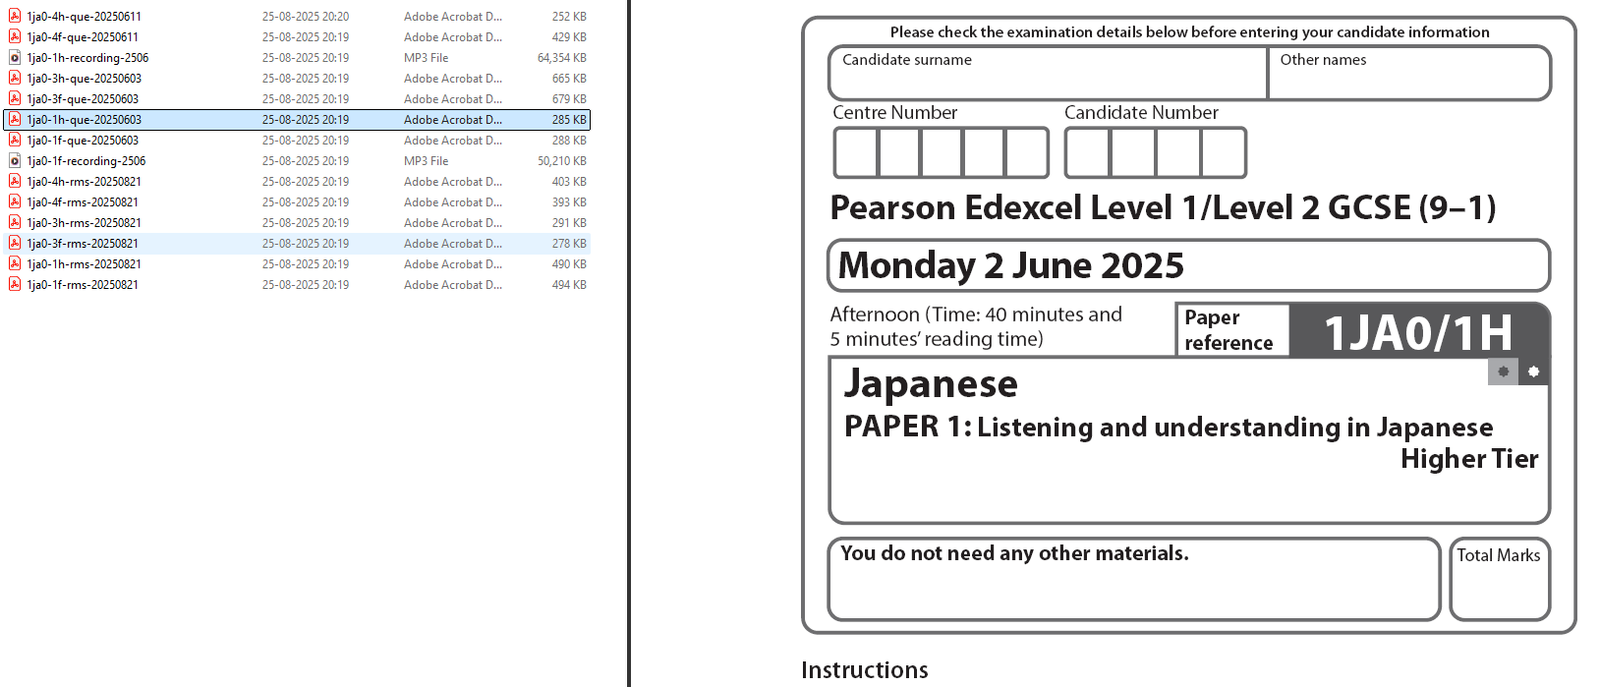Image resolution: width=1600 pixels, height=687 pixels.
Task: Click the PDF icon of 1ja0-4f-rms-20250821
Action: 15,202
